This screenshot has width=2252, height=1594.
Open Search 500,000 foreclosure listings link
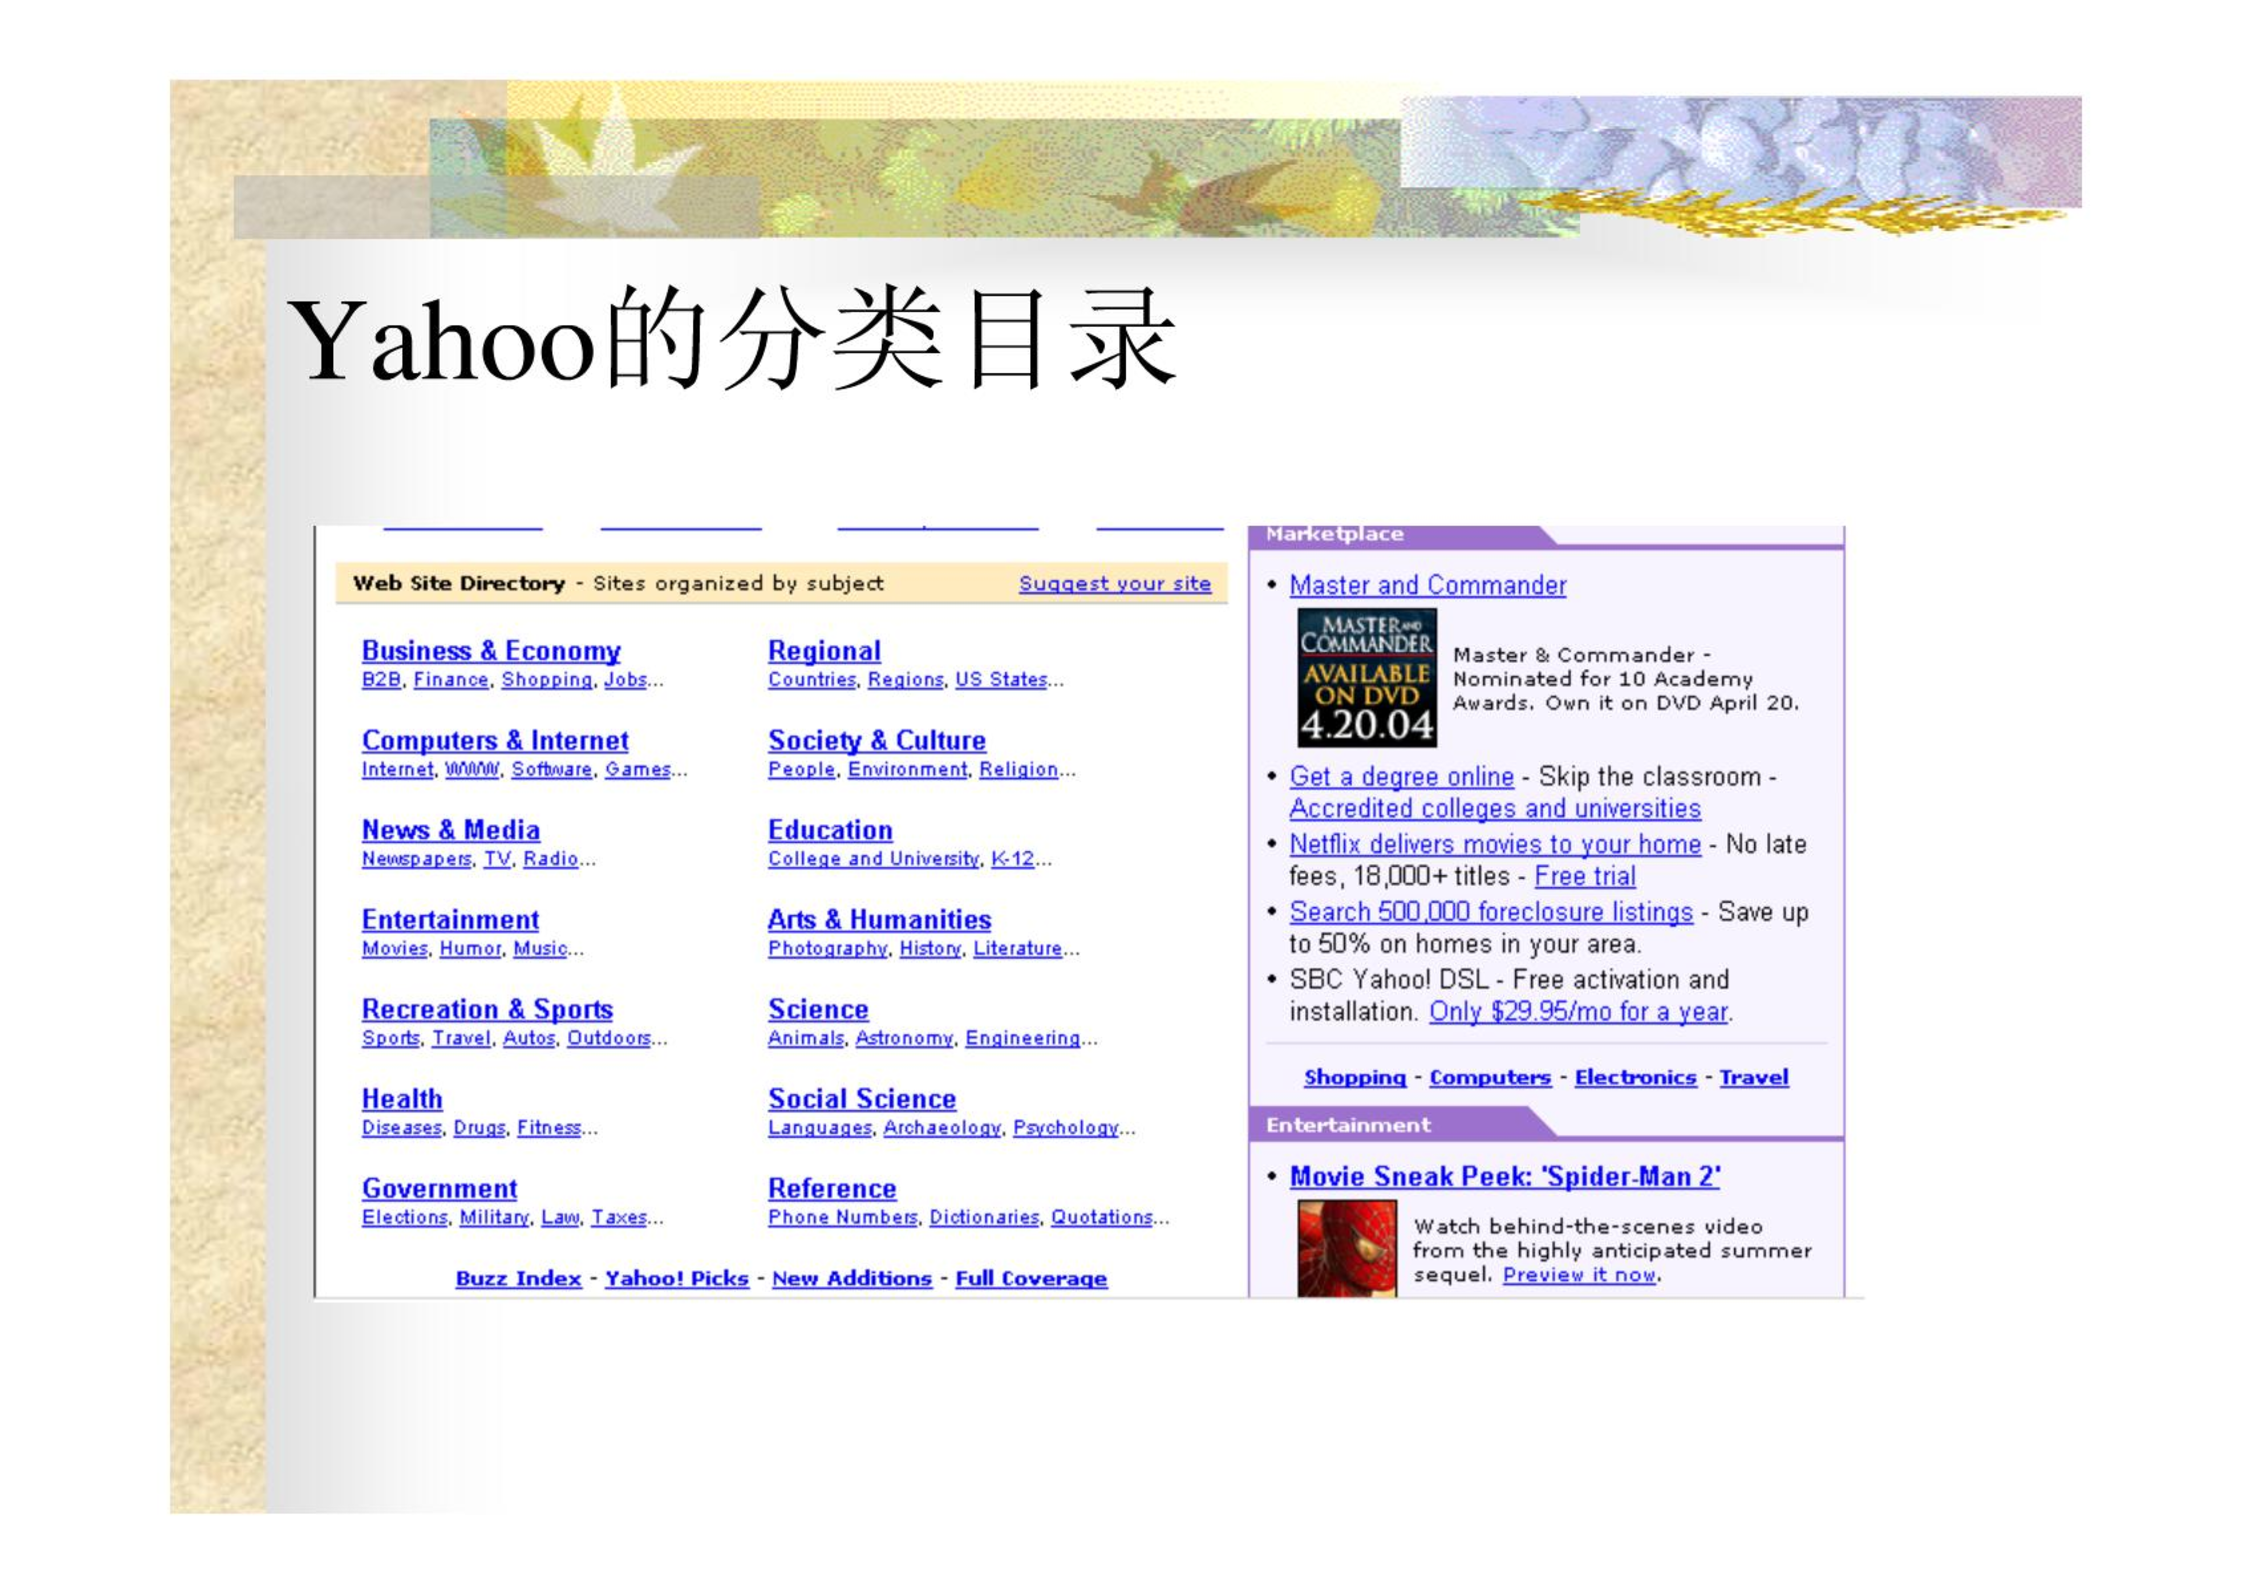click(x=1491, y=913)
